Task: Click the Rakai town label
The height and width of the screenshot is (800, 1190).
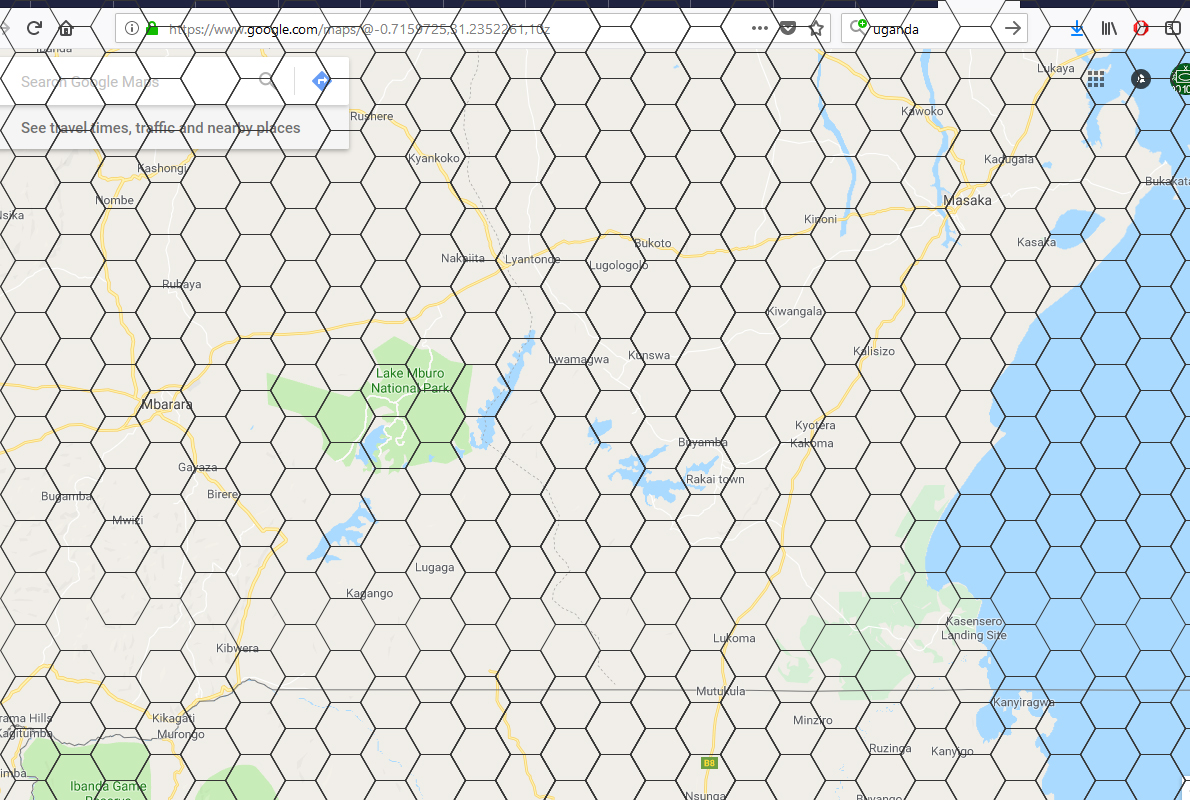Action: click(x=715, y=479)
